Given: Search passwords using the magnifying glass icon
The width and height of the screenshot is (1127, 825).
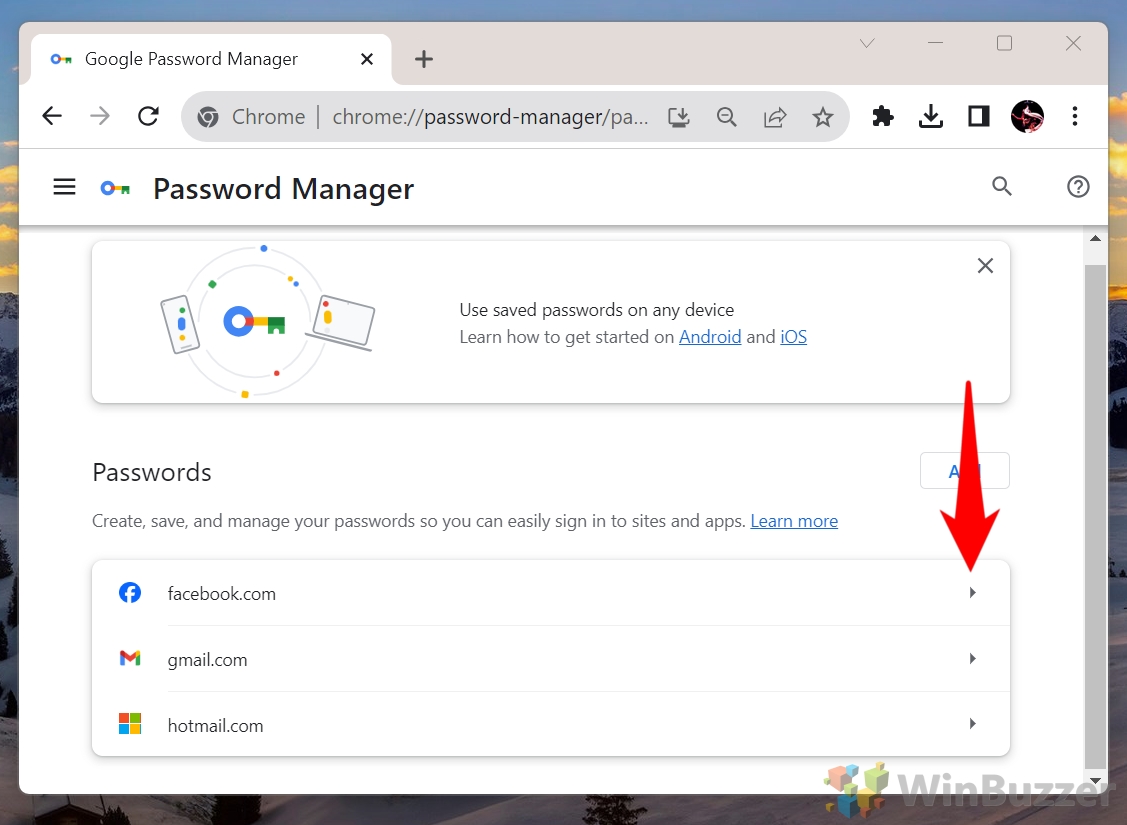Looking at the screenshot, I should click(x=1002, y=187).
